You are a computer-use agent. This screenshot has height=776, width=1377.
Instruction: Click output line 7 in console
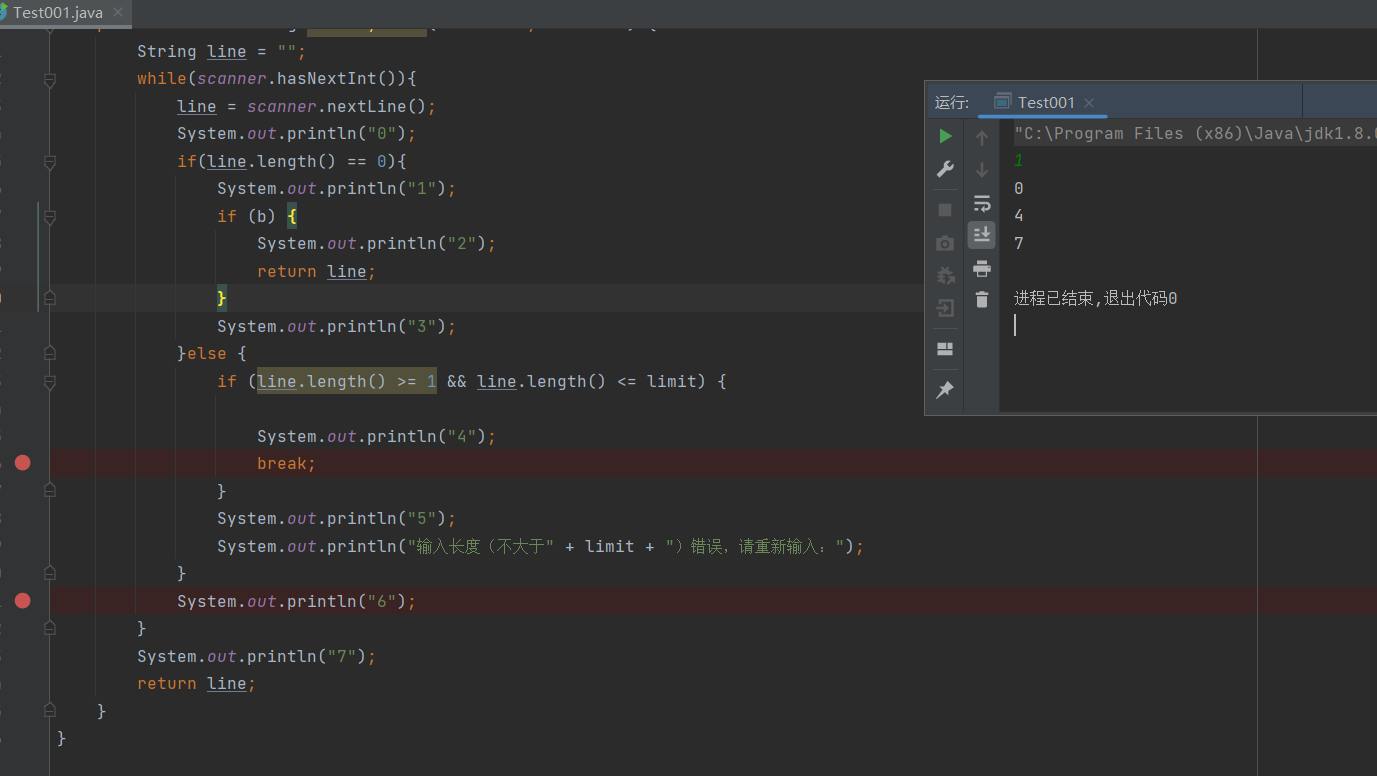[1018, 243]
